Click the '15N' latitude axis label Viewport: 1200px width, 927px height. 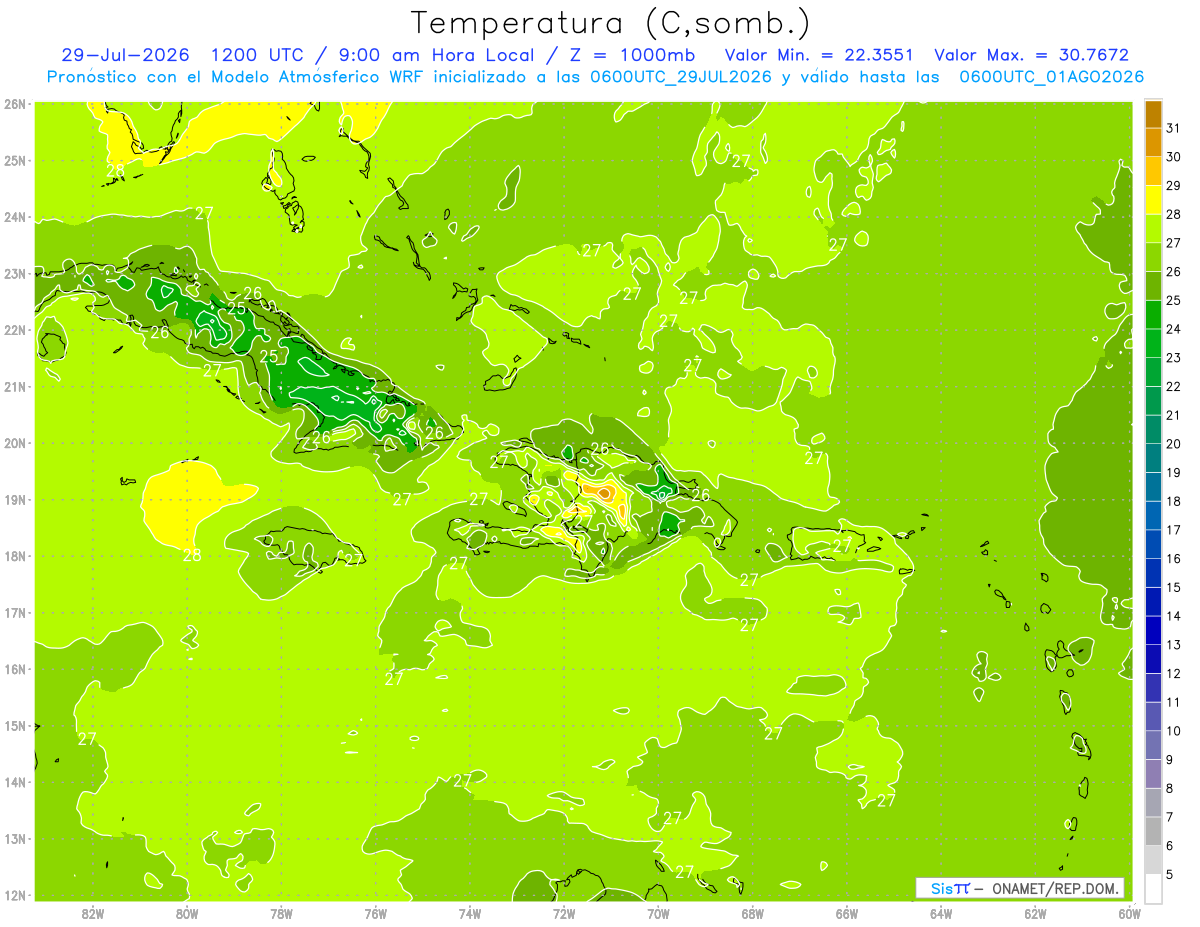click(x=15, y=725)
